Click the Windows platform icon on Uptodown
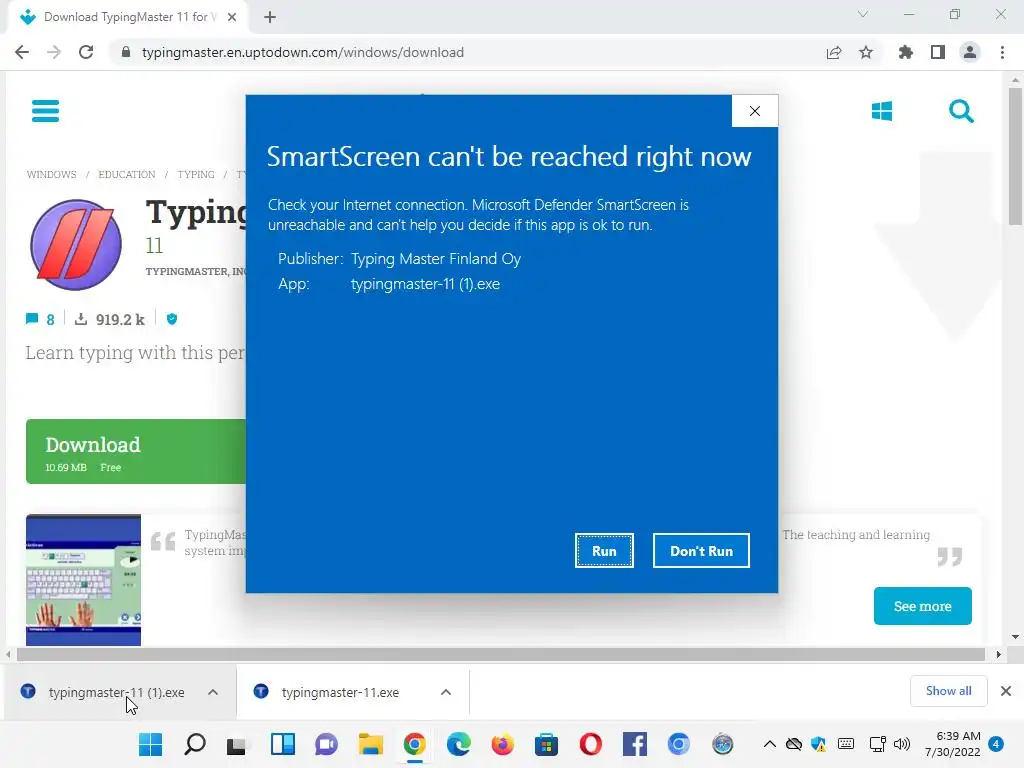 [x=882, y=111]
